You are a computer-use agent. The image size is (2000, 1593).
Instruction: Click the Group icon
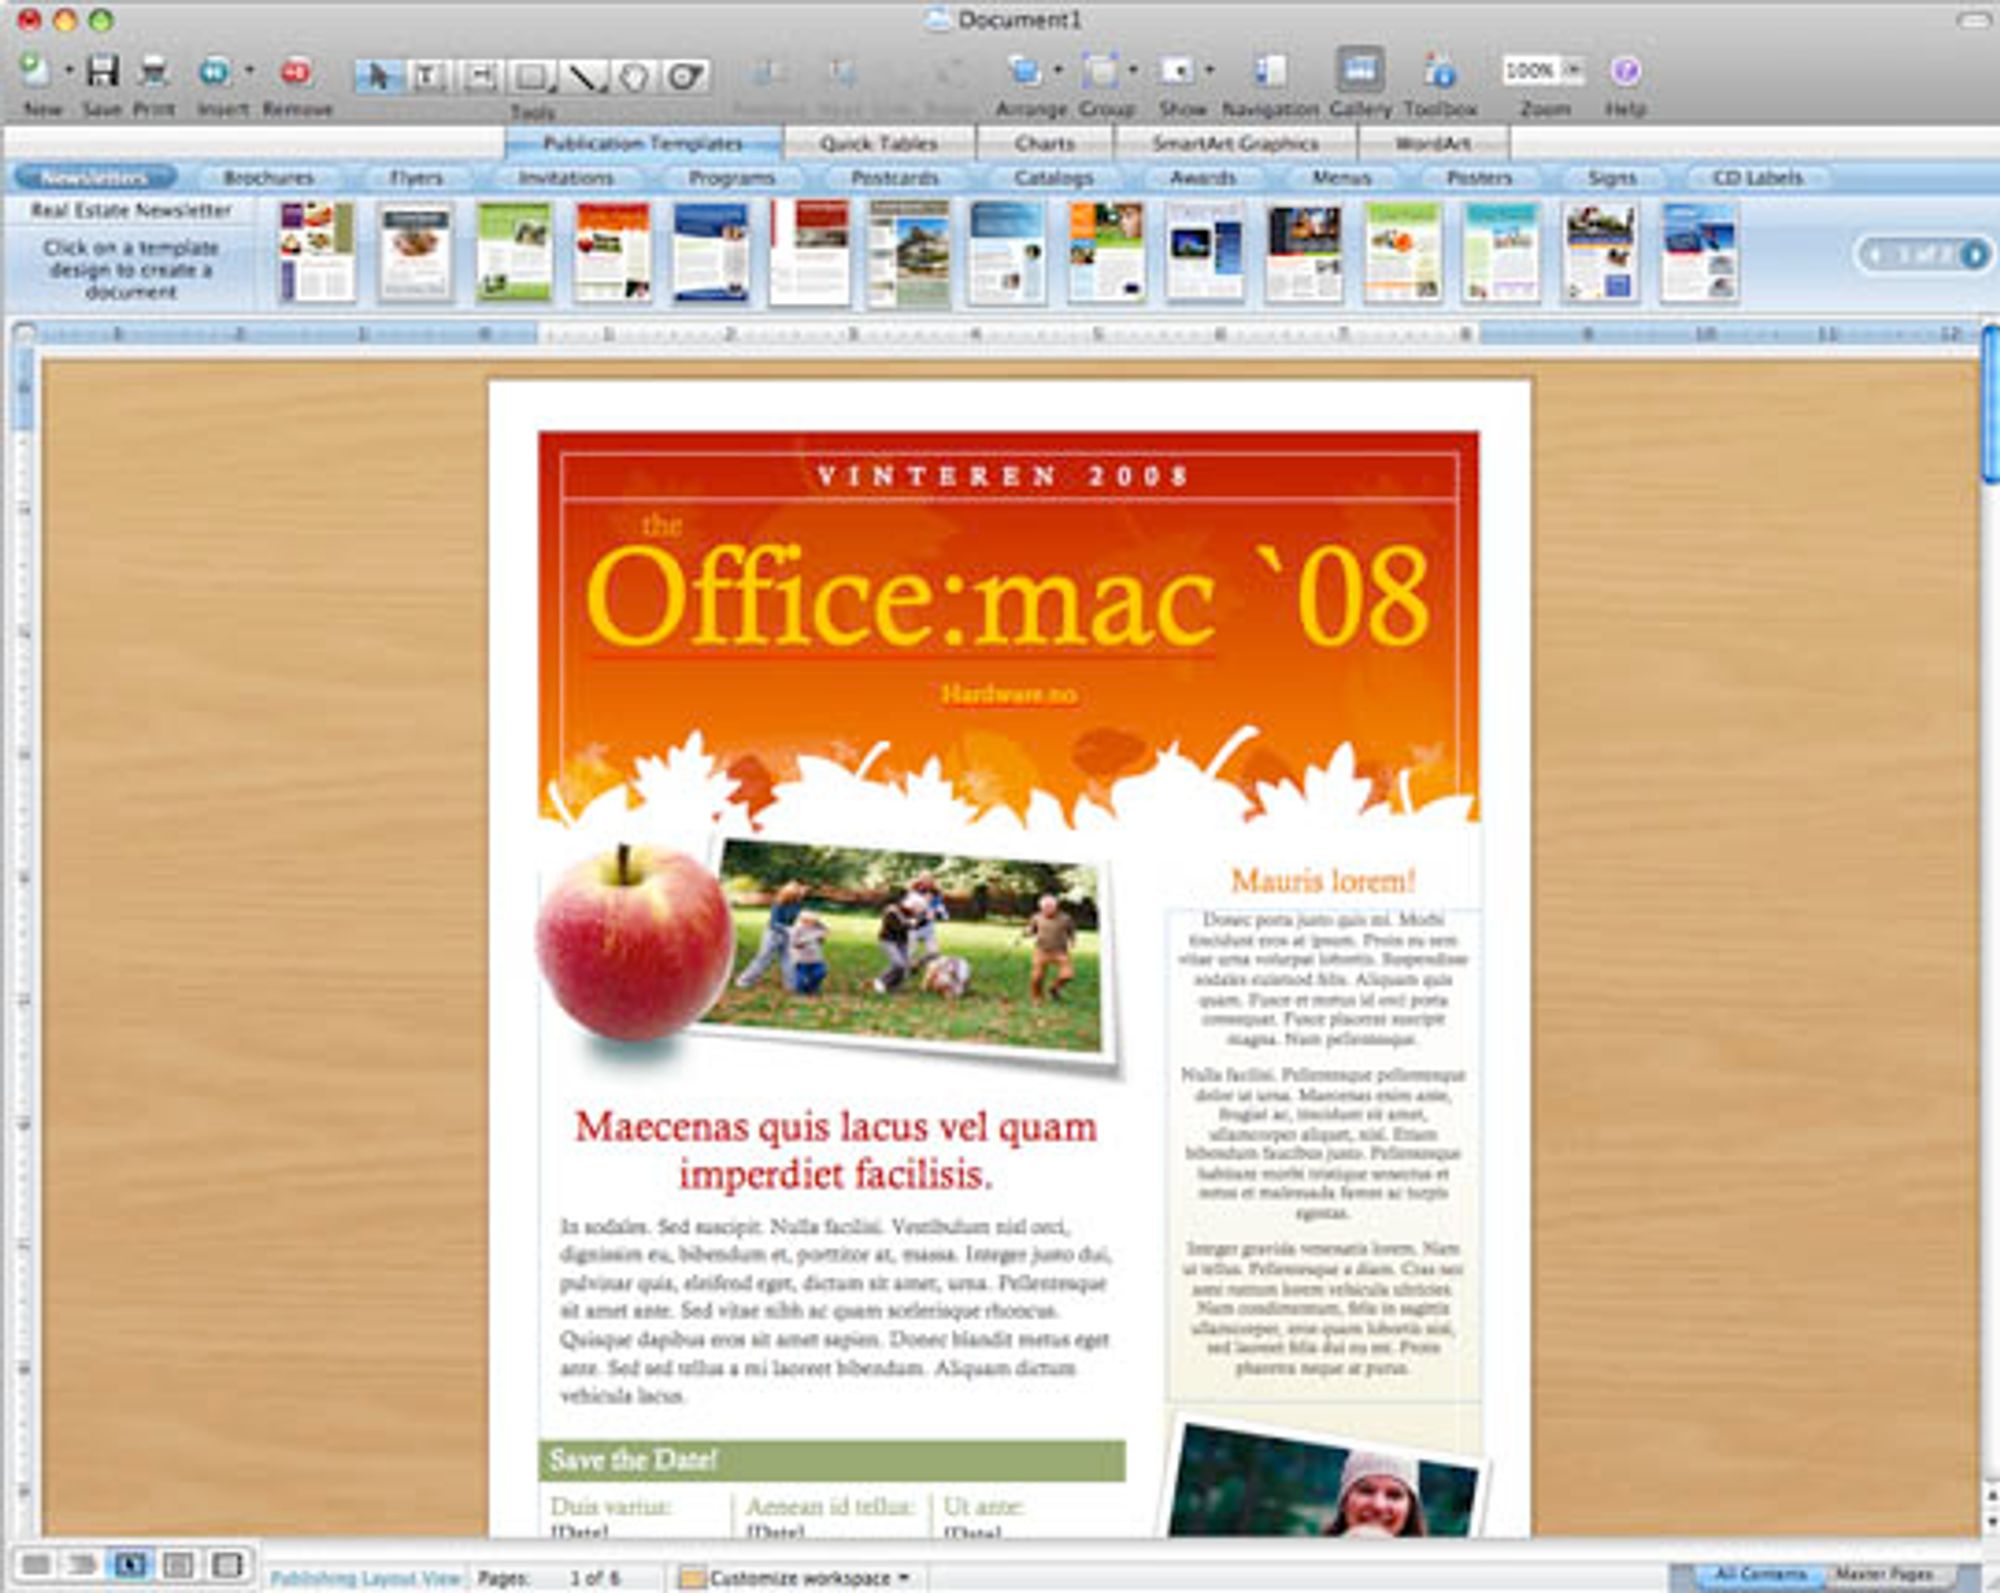(1100, 71)
